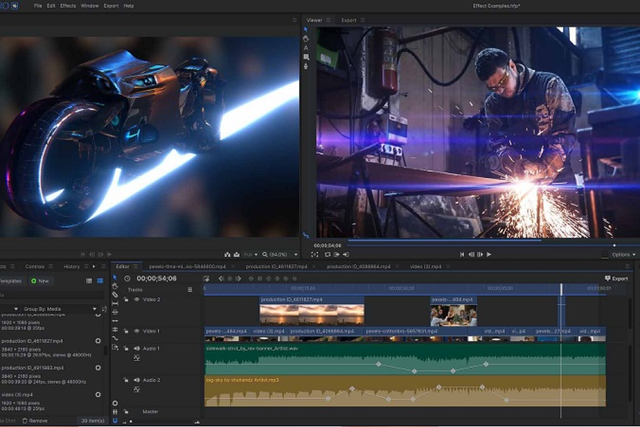
Task: Choose the Hand tool in Viewer toolbar
Action: [306, 39]
